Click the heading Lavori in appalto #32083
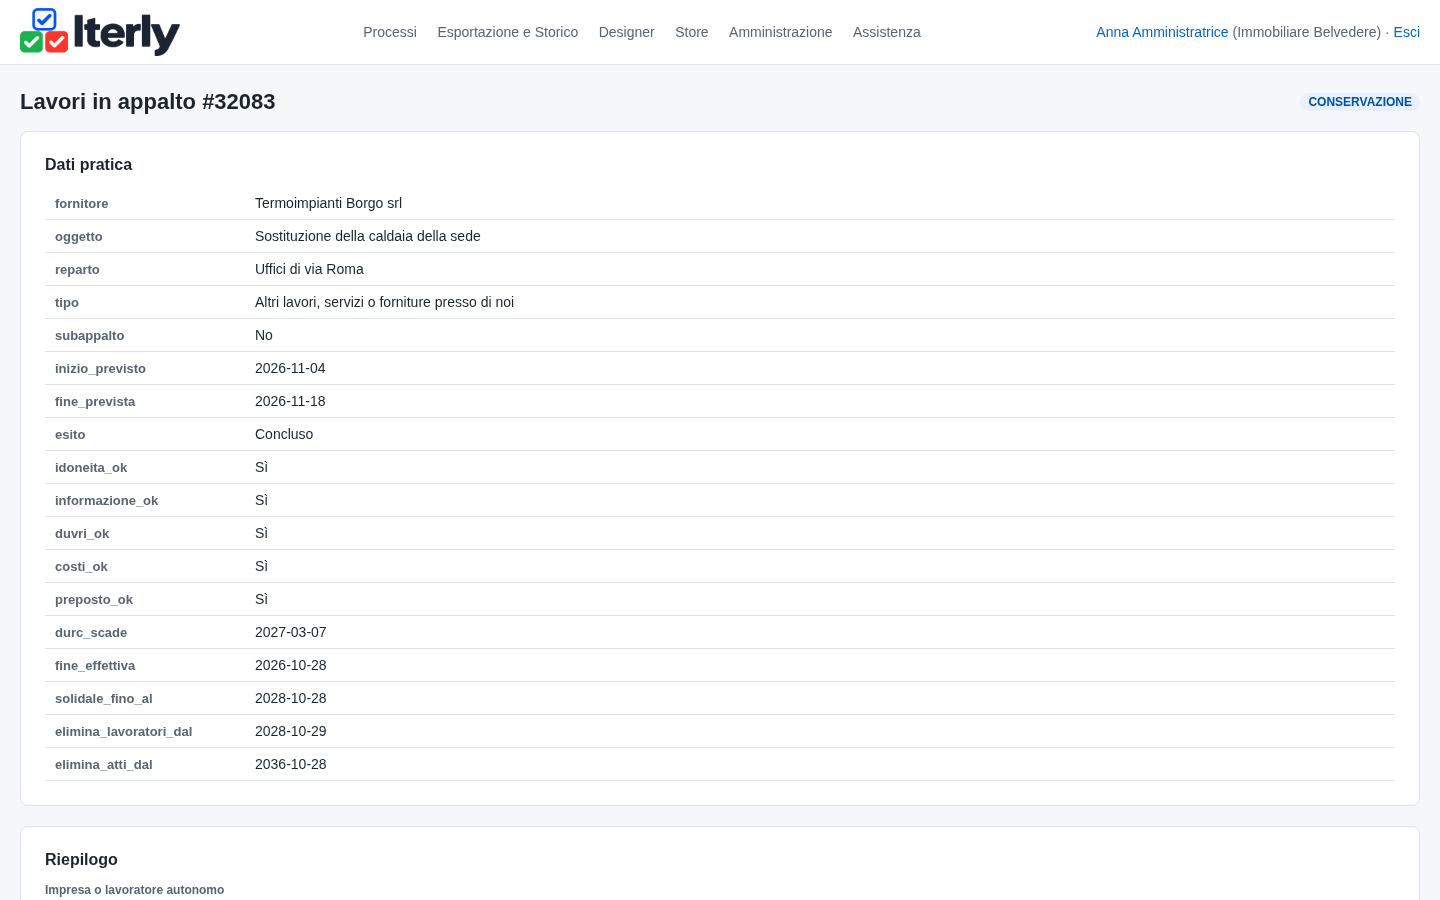The image size is (1440, 900). pos(148,102)
